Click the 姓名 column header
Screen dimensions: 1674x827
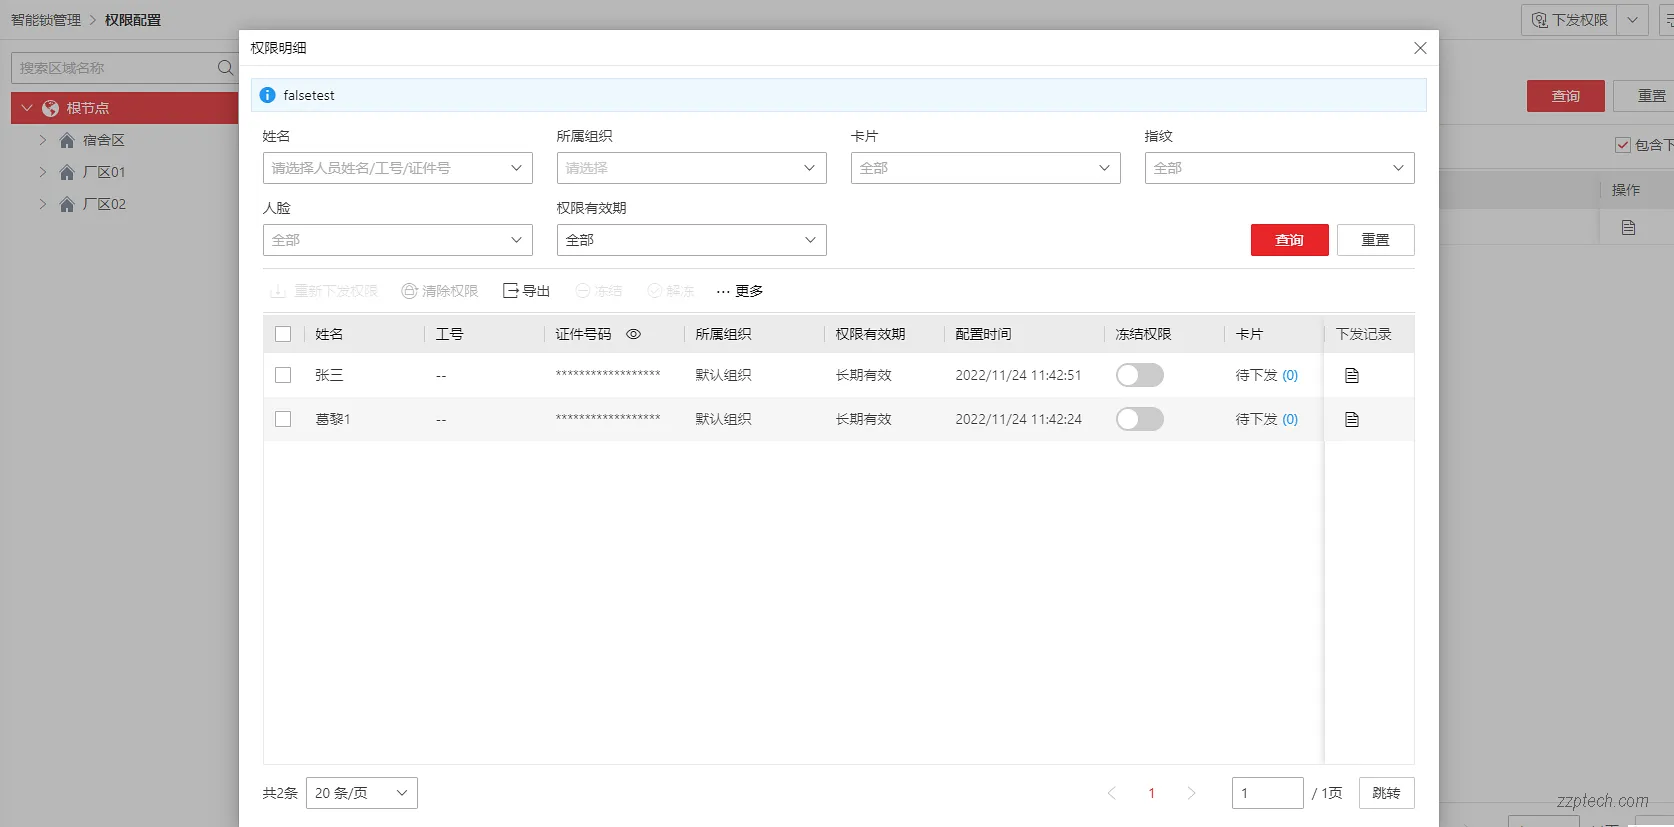(329, 334)
